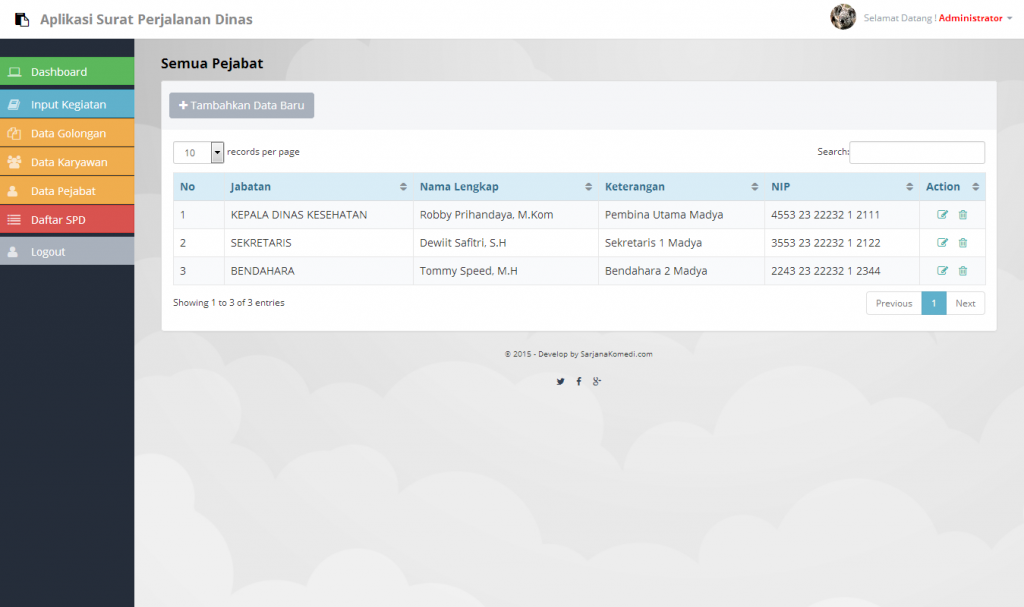This screenshot has width=1024, height=607.
Task: Go to Data Karyawan in sidebar
Action: [67, 162]
